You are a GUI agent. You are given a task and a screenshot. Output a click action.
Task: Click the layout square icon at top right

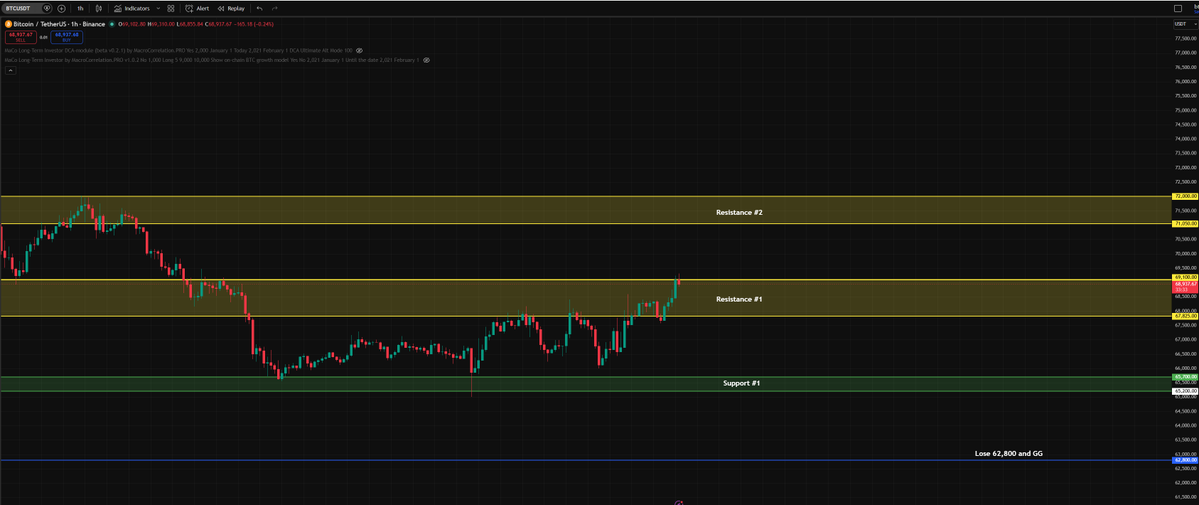coord(1177,8)
